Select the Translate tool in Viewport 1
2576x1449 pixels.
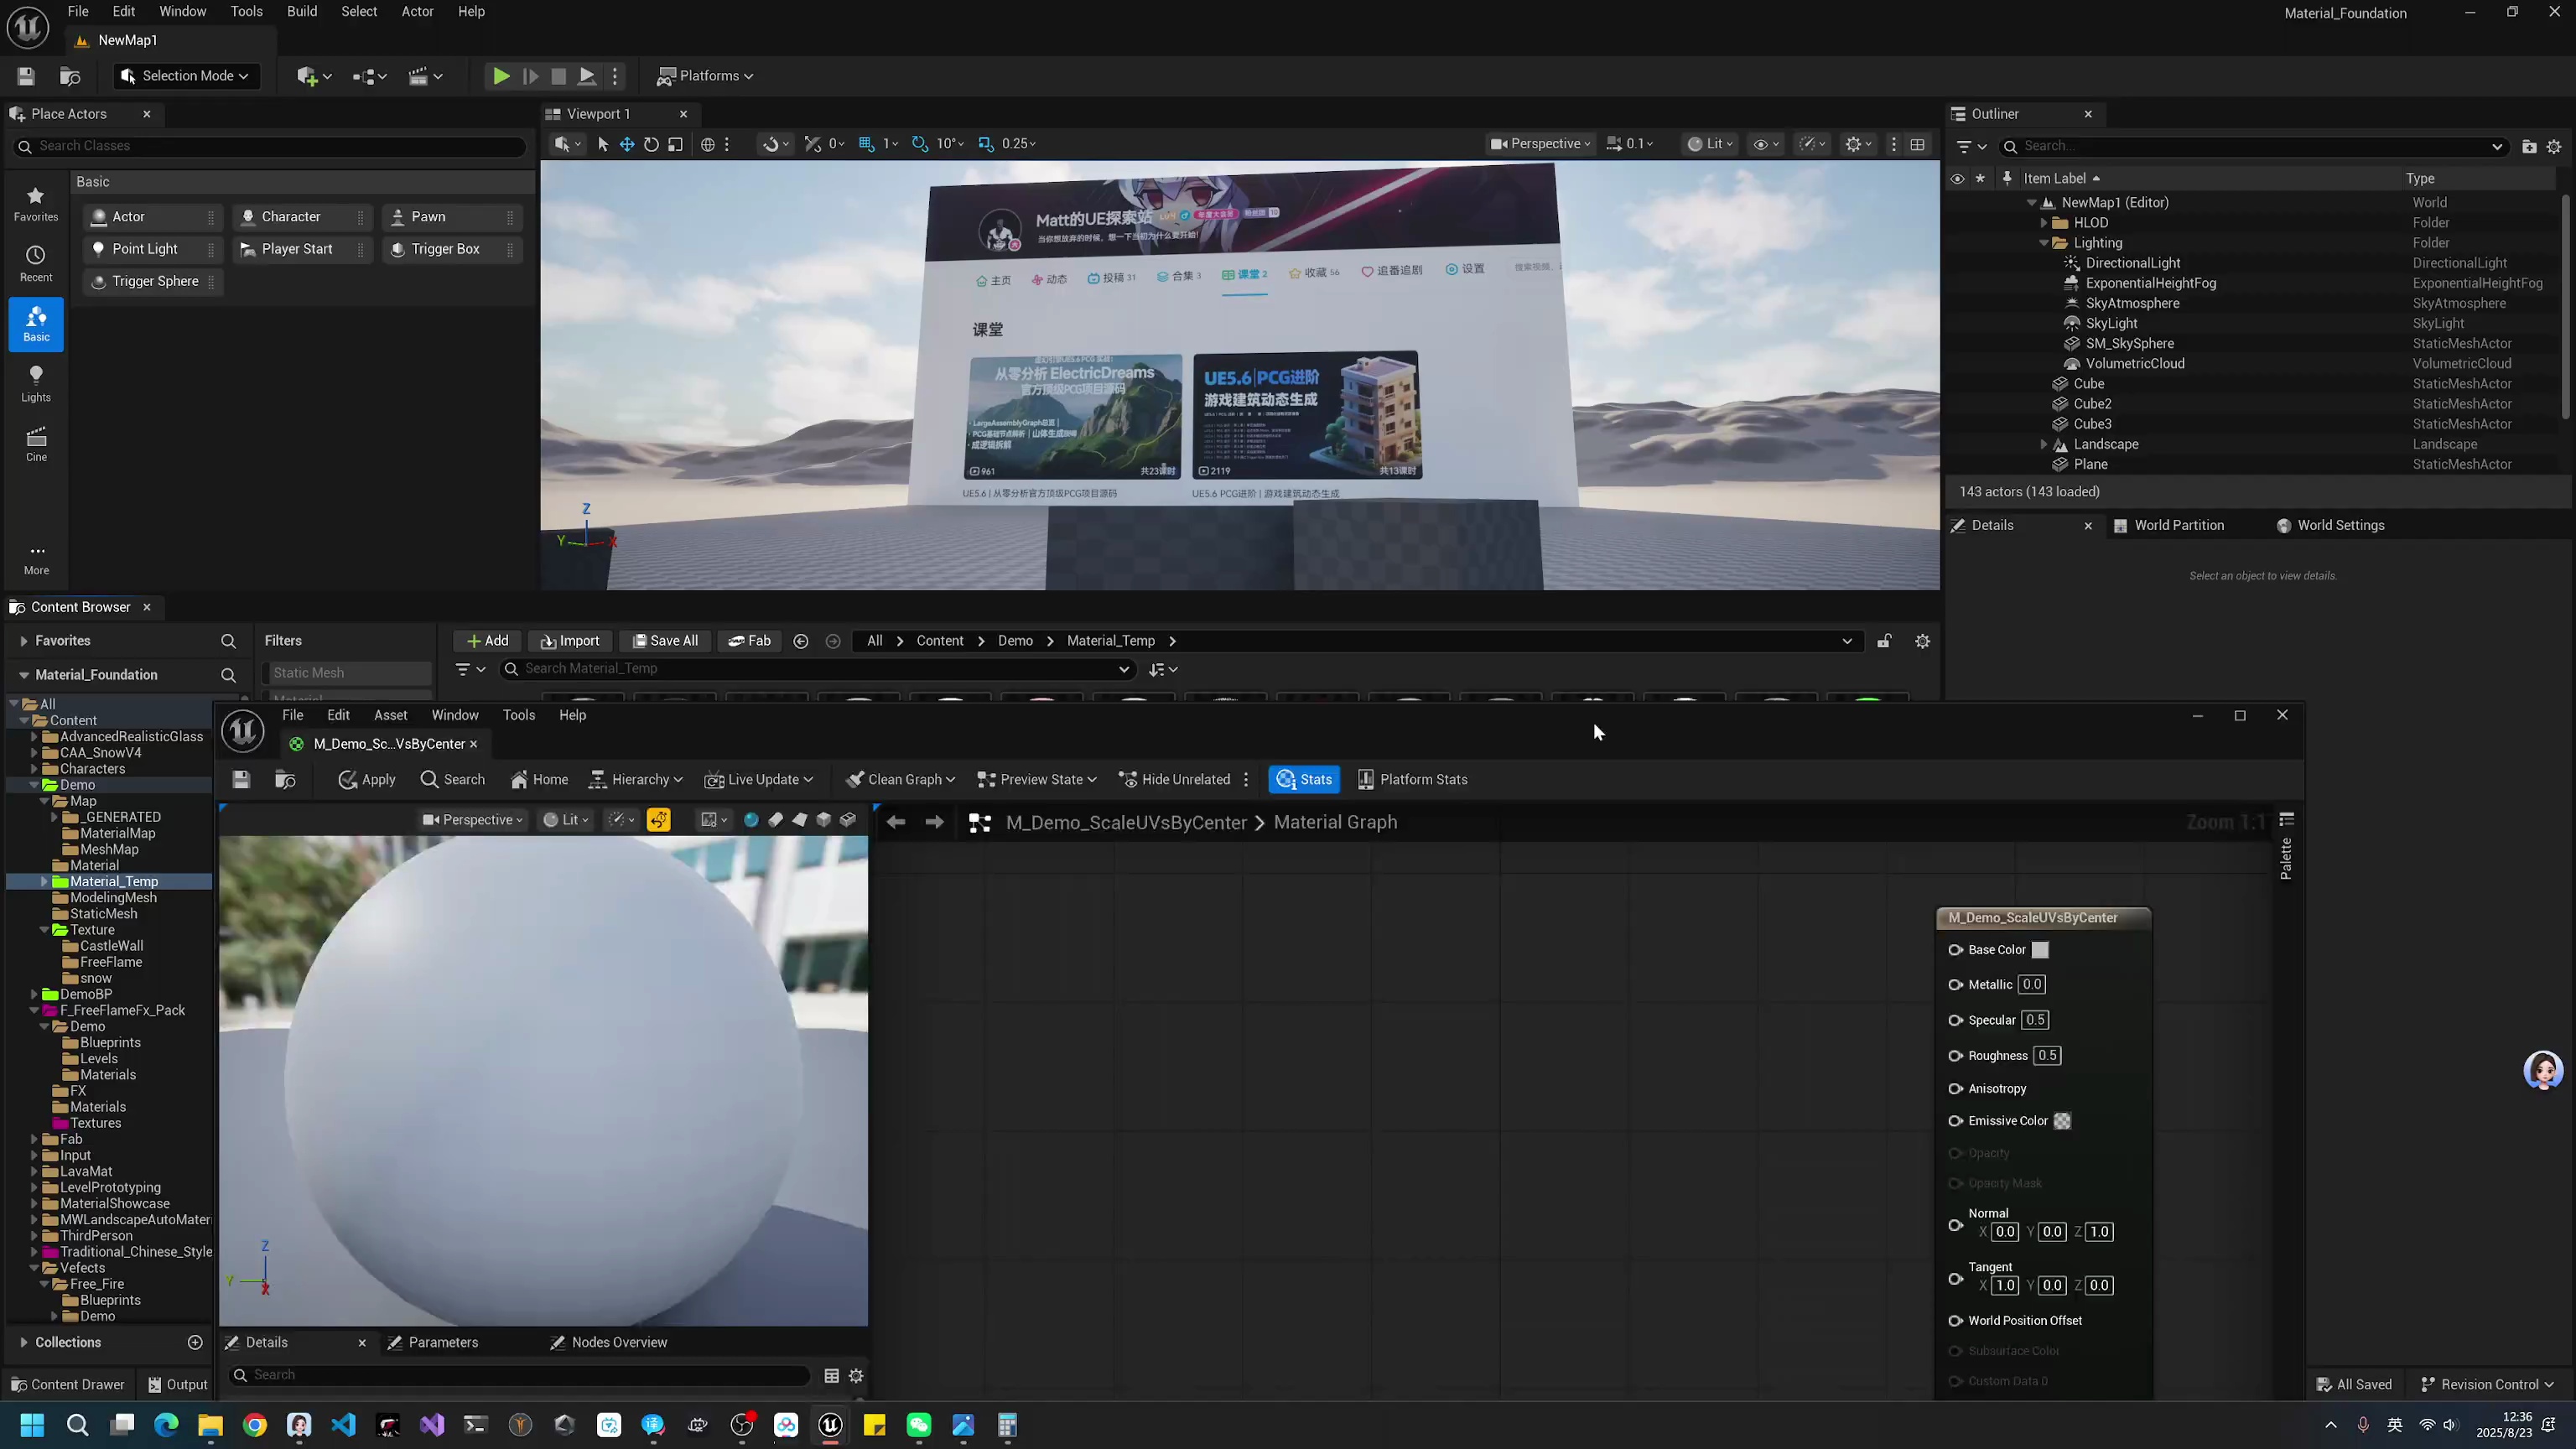627,144
